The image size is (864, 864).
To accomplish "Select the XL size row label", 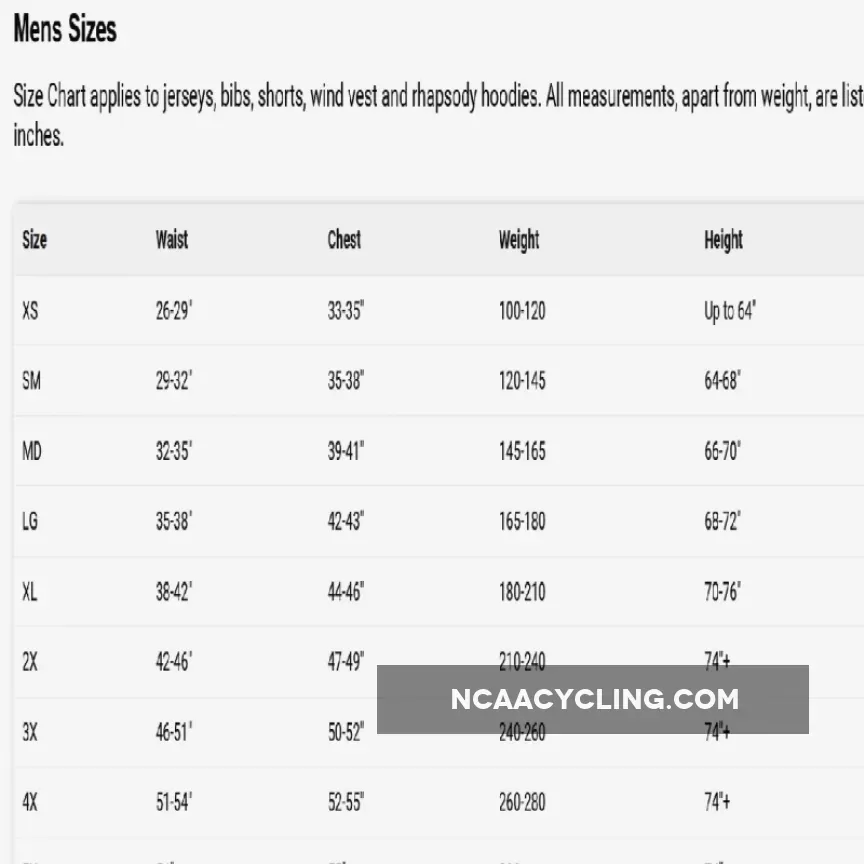I will [30, 592].
